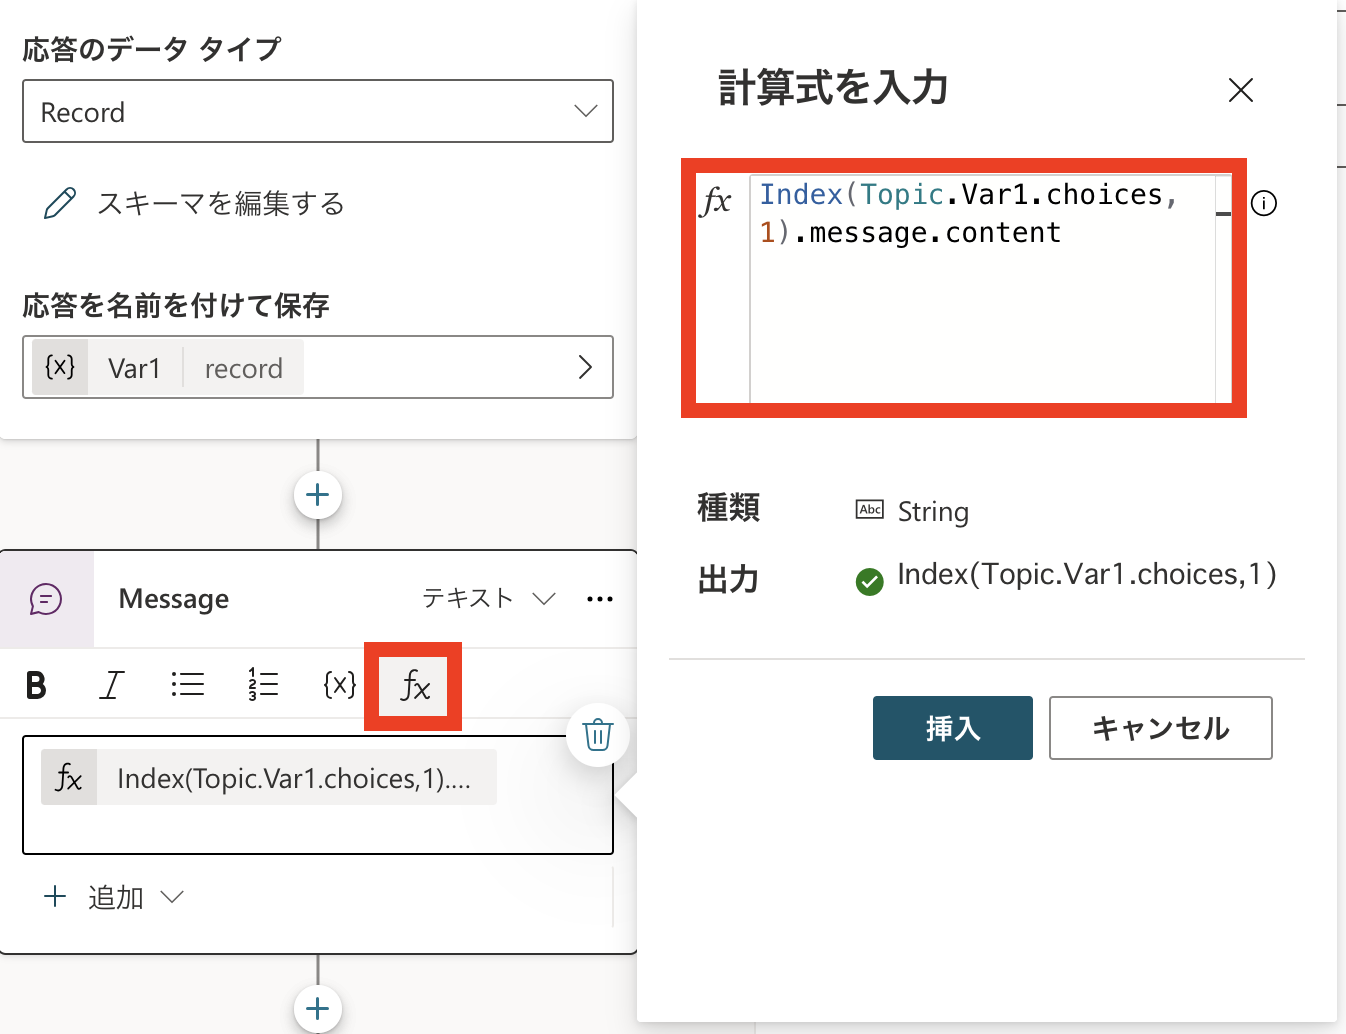Click the plus button to add a new node

(x=317, y=494)
